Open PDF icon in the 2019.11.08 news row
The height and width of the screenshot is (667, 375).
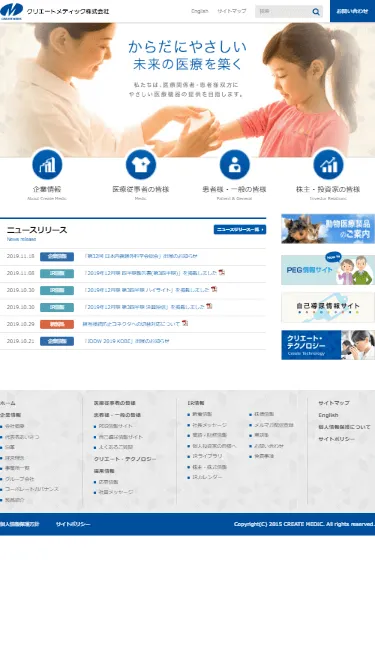[222, 272]
